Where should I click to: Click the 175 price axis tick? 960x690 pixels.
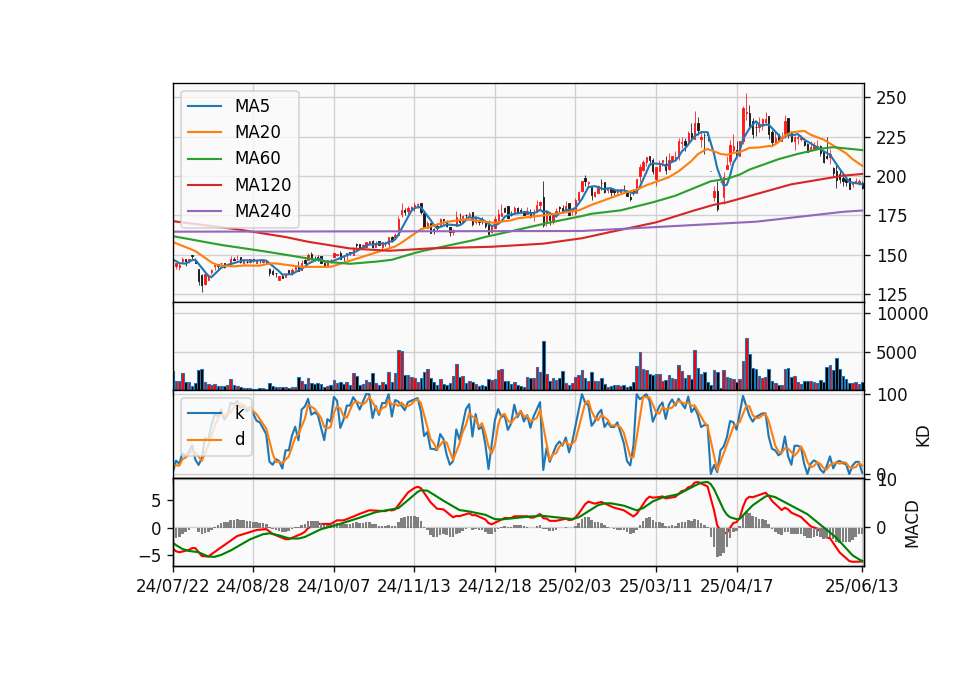[x=891, y=216]
